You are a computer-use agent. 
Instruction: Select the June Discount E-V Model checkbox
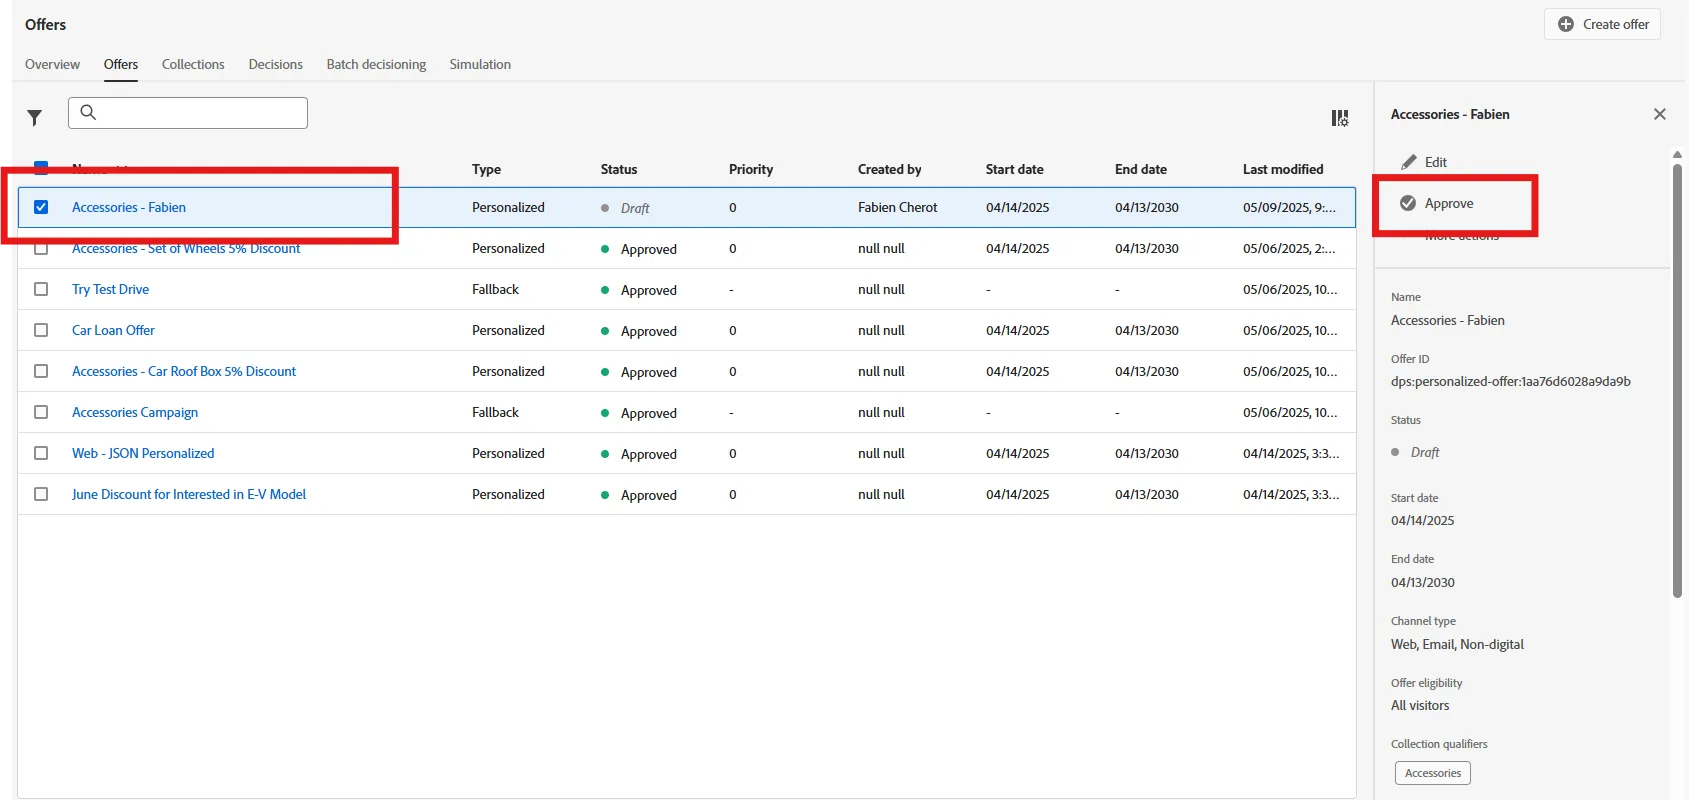41,494
